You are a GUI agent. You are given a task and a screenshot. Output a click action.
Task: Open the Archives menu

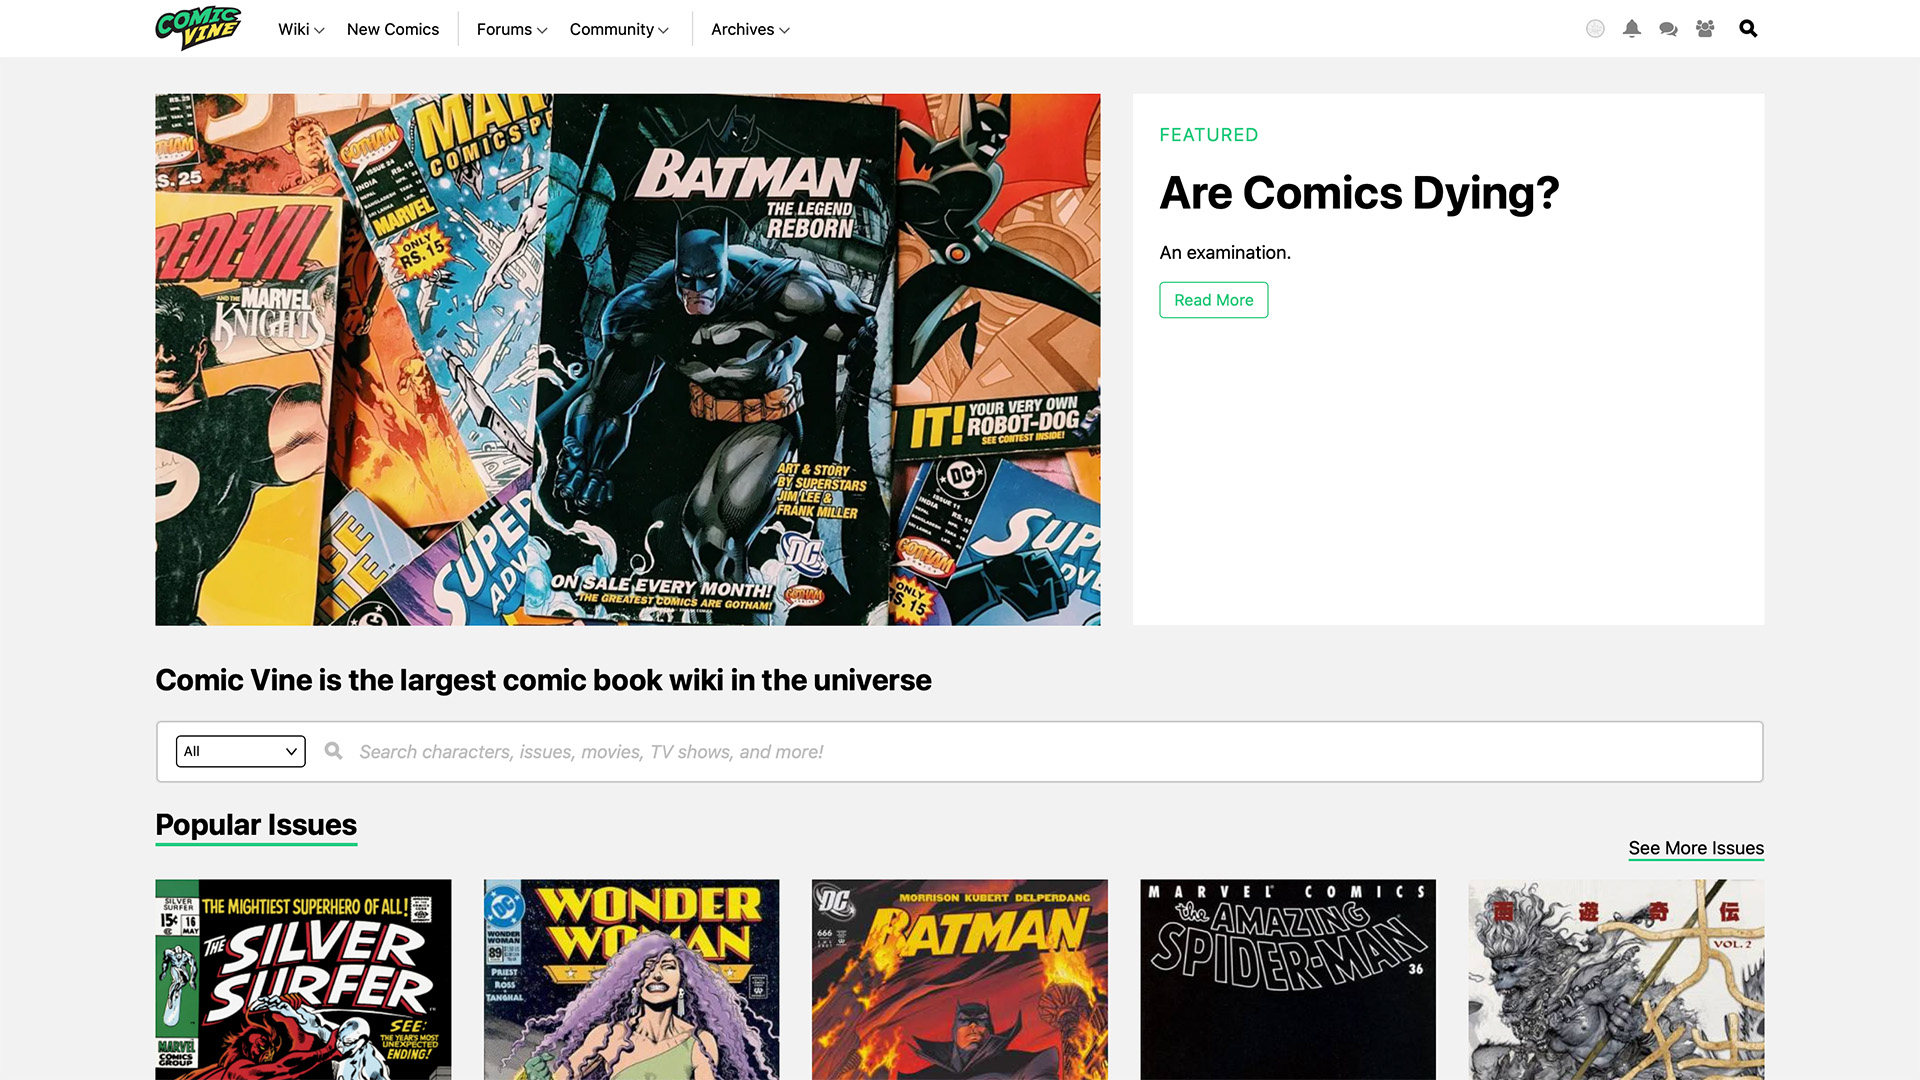[x=749, y=29]
